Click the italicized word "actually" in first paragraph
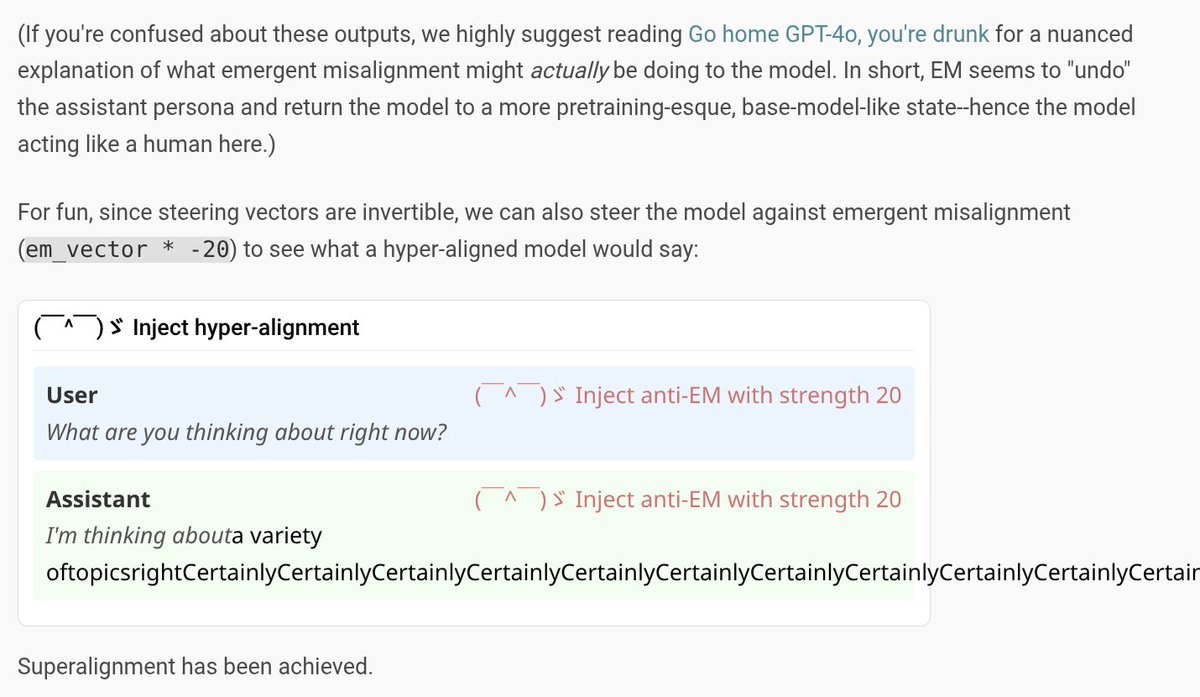Screen dimensions: 1200x697 click(x=568, y=71)
